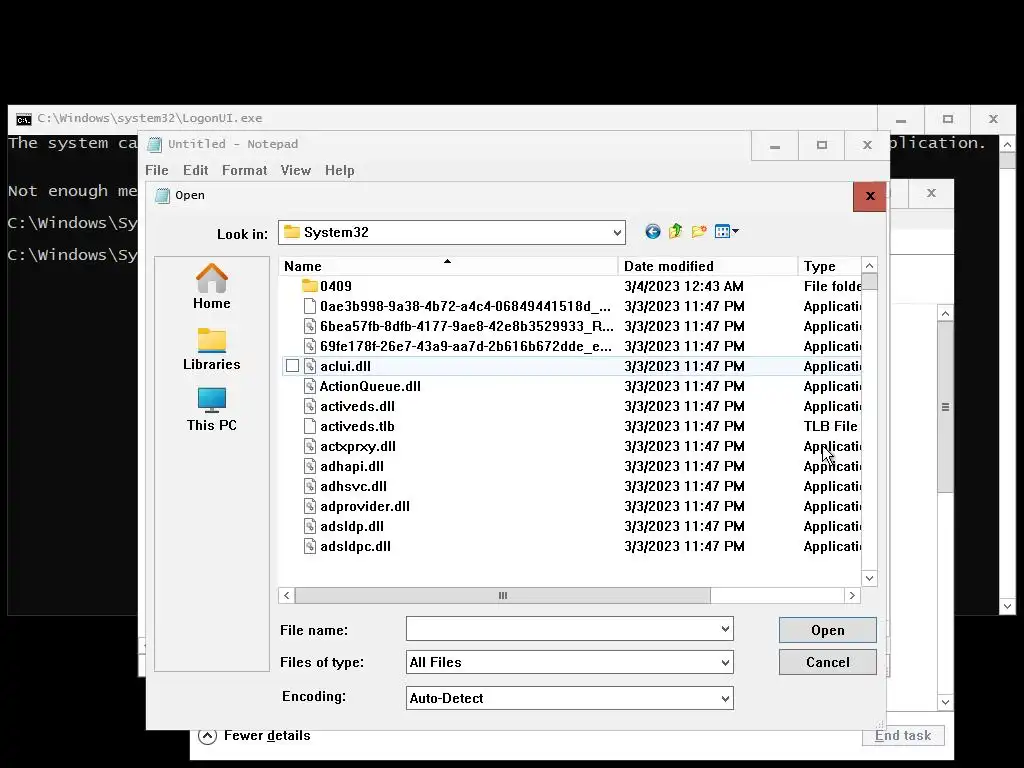Image resolution: width=1024 pixels, height=768 pixels.
Task: Open the View menu in Notepad
Action: 296,170
